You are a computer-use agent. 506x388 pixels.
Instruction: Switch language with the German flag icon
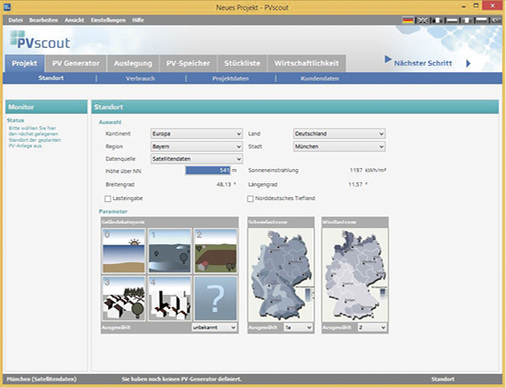(407, 20)
